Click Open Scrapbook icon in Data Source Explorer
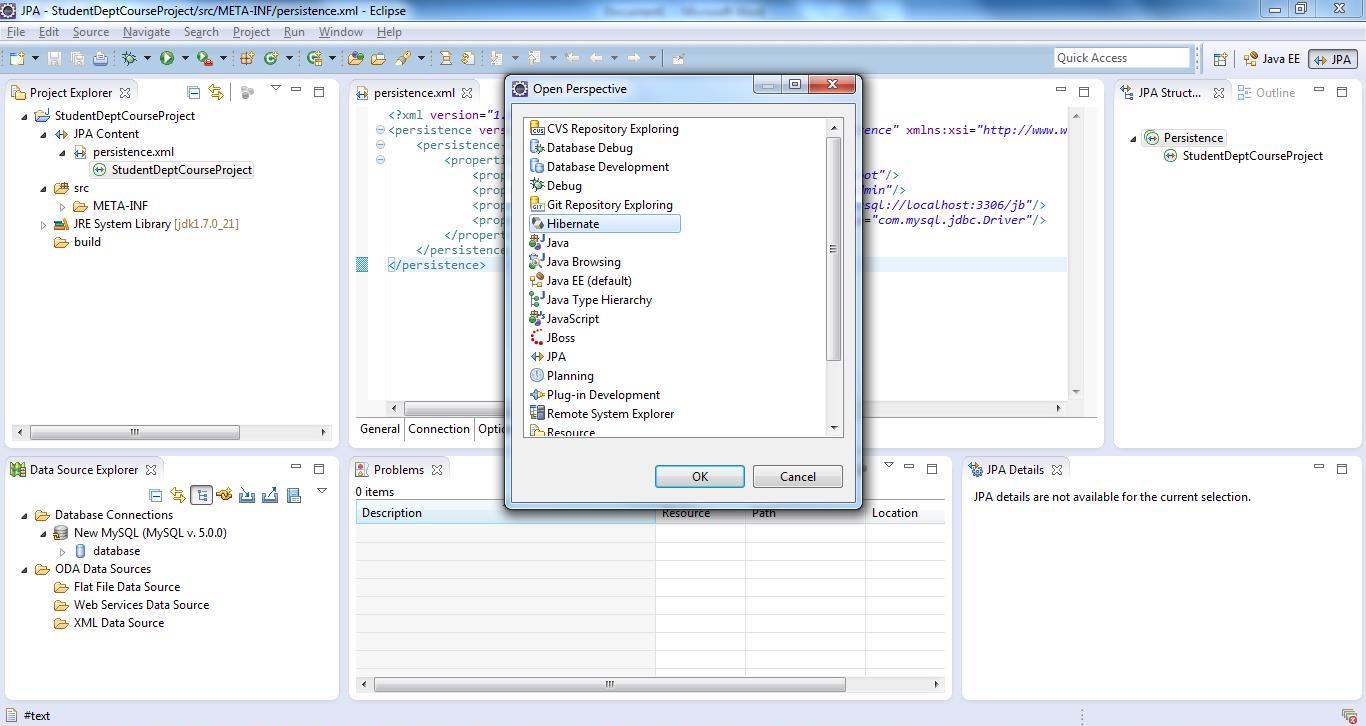Screen dimensions: 1366x726 coord(294,495)
